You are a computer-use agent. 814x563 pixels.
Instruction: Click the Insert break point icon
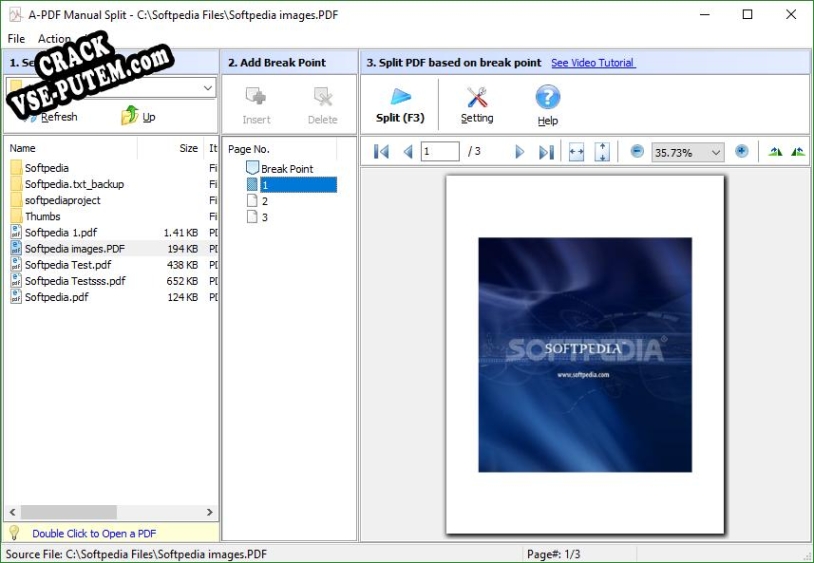(256, 97)
